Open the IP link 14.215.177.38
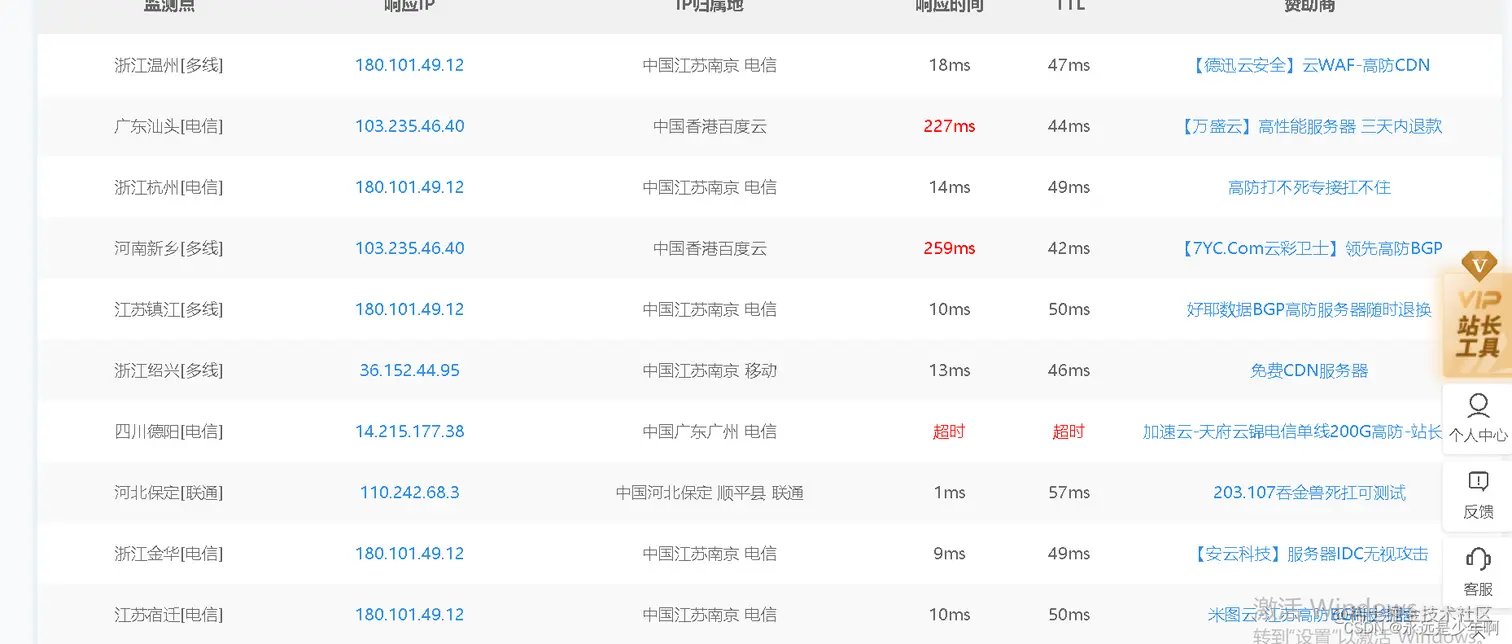This screenshot has width=1512, height=644. point(409,431)
